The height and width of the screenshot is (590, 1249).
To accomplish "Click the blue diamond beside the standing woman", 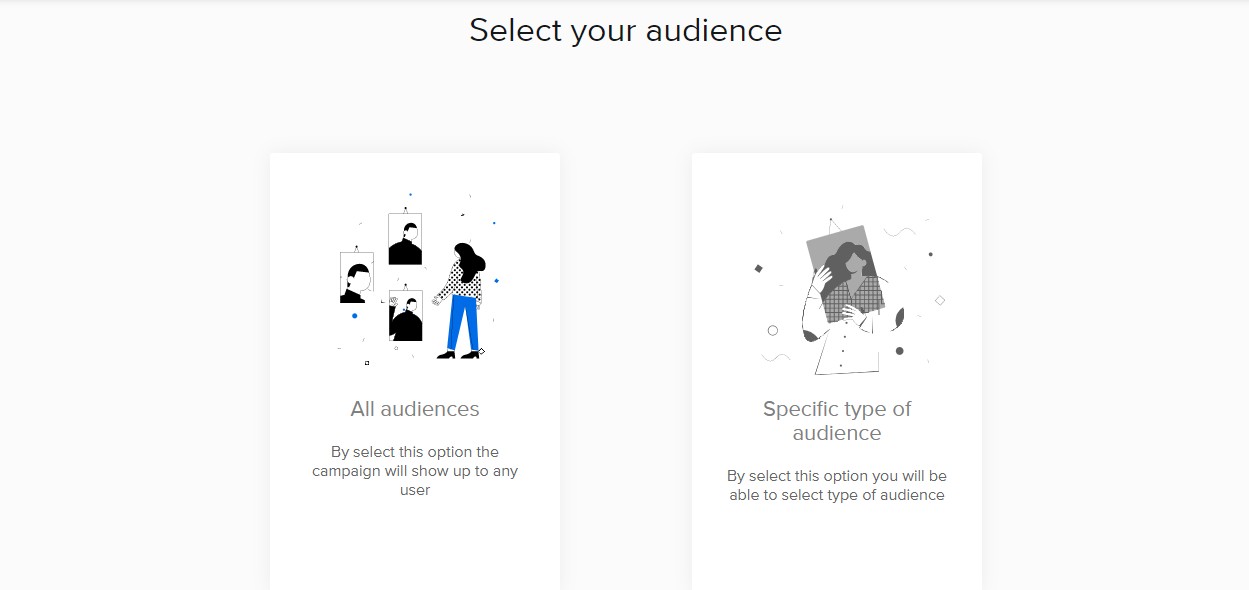I will click(x=496, y=281).
